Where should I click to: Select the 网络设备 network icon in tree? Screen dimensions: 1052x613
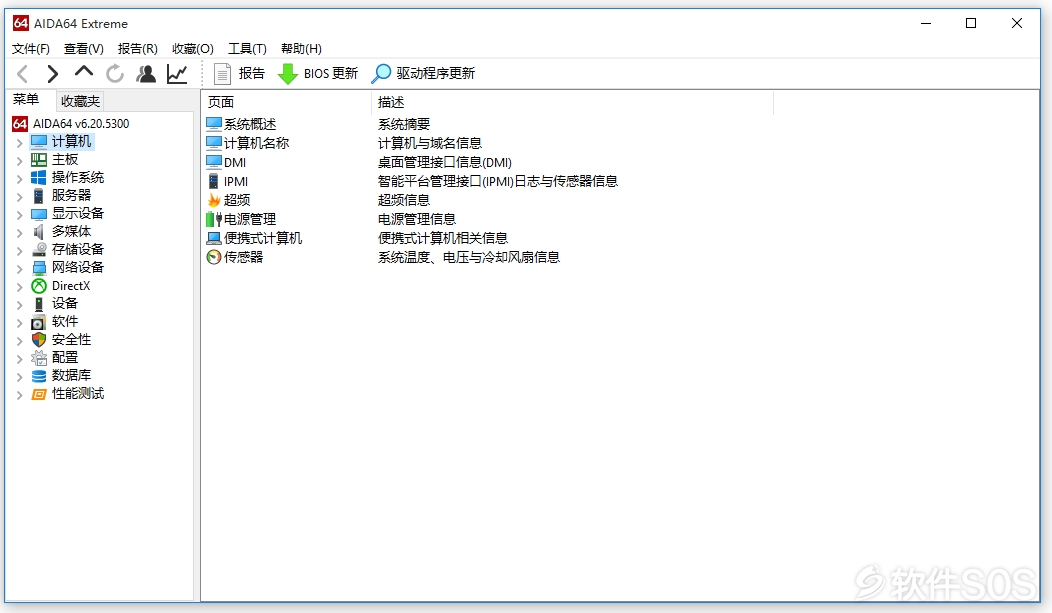point(39,268)
